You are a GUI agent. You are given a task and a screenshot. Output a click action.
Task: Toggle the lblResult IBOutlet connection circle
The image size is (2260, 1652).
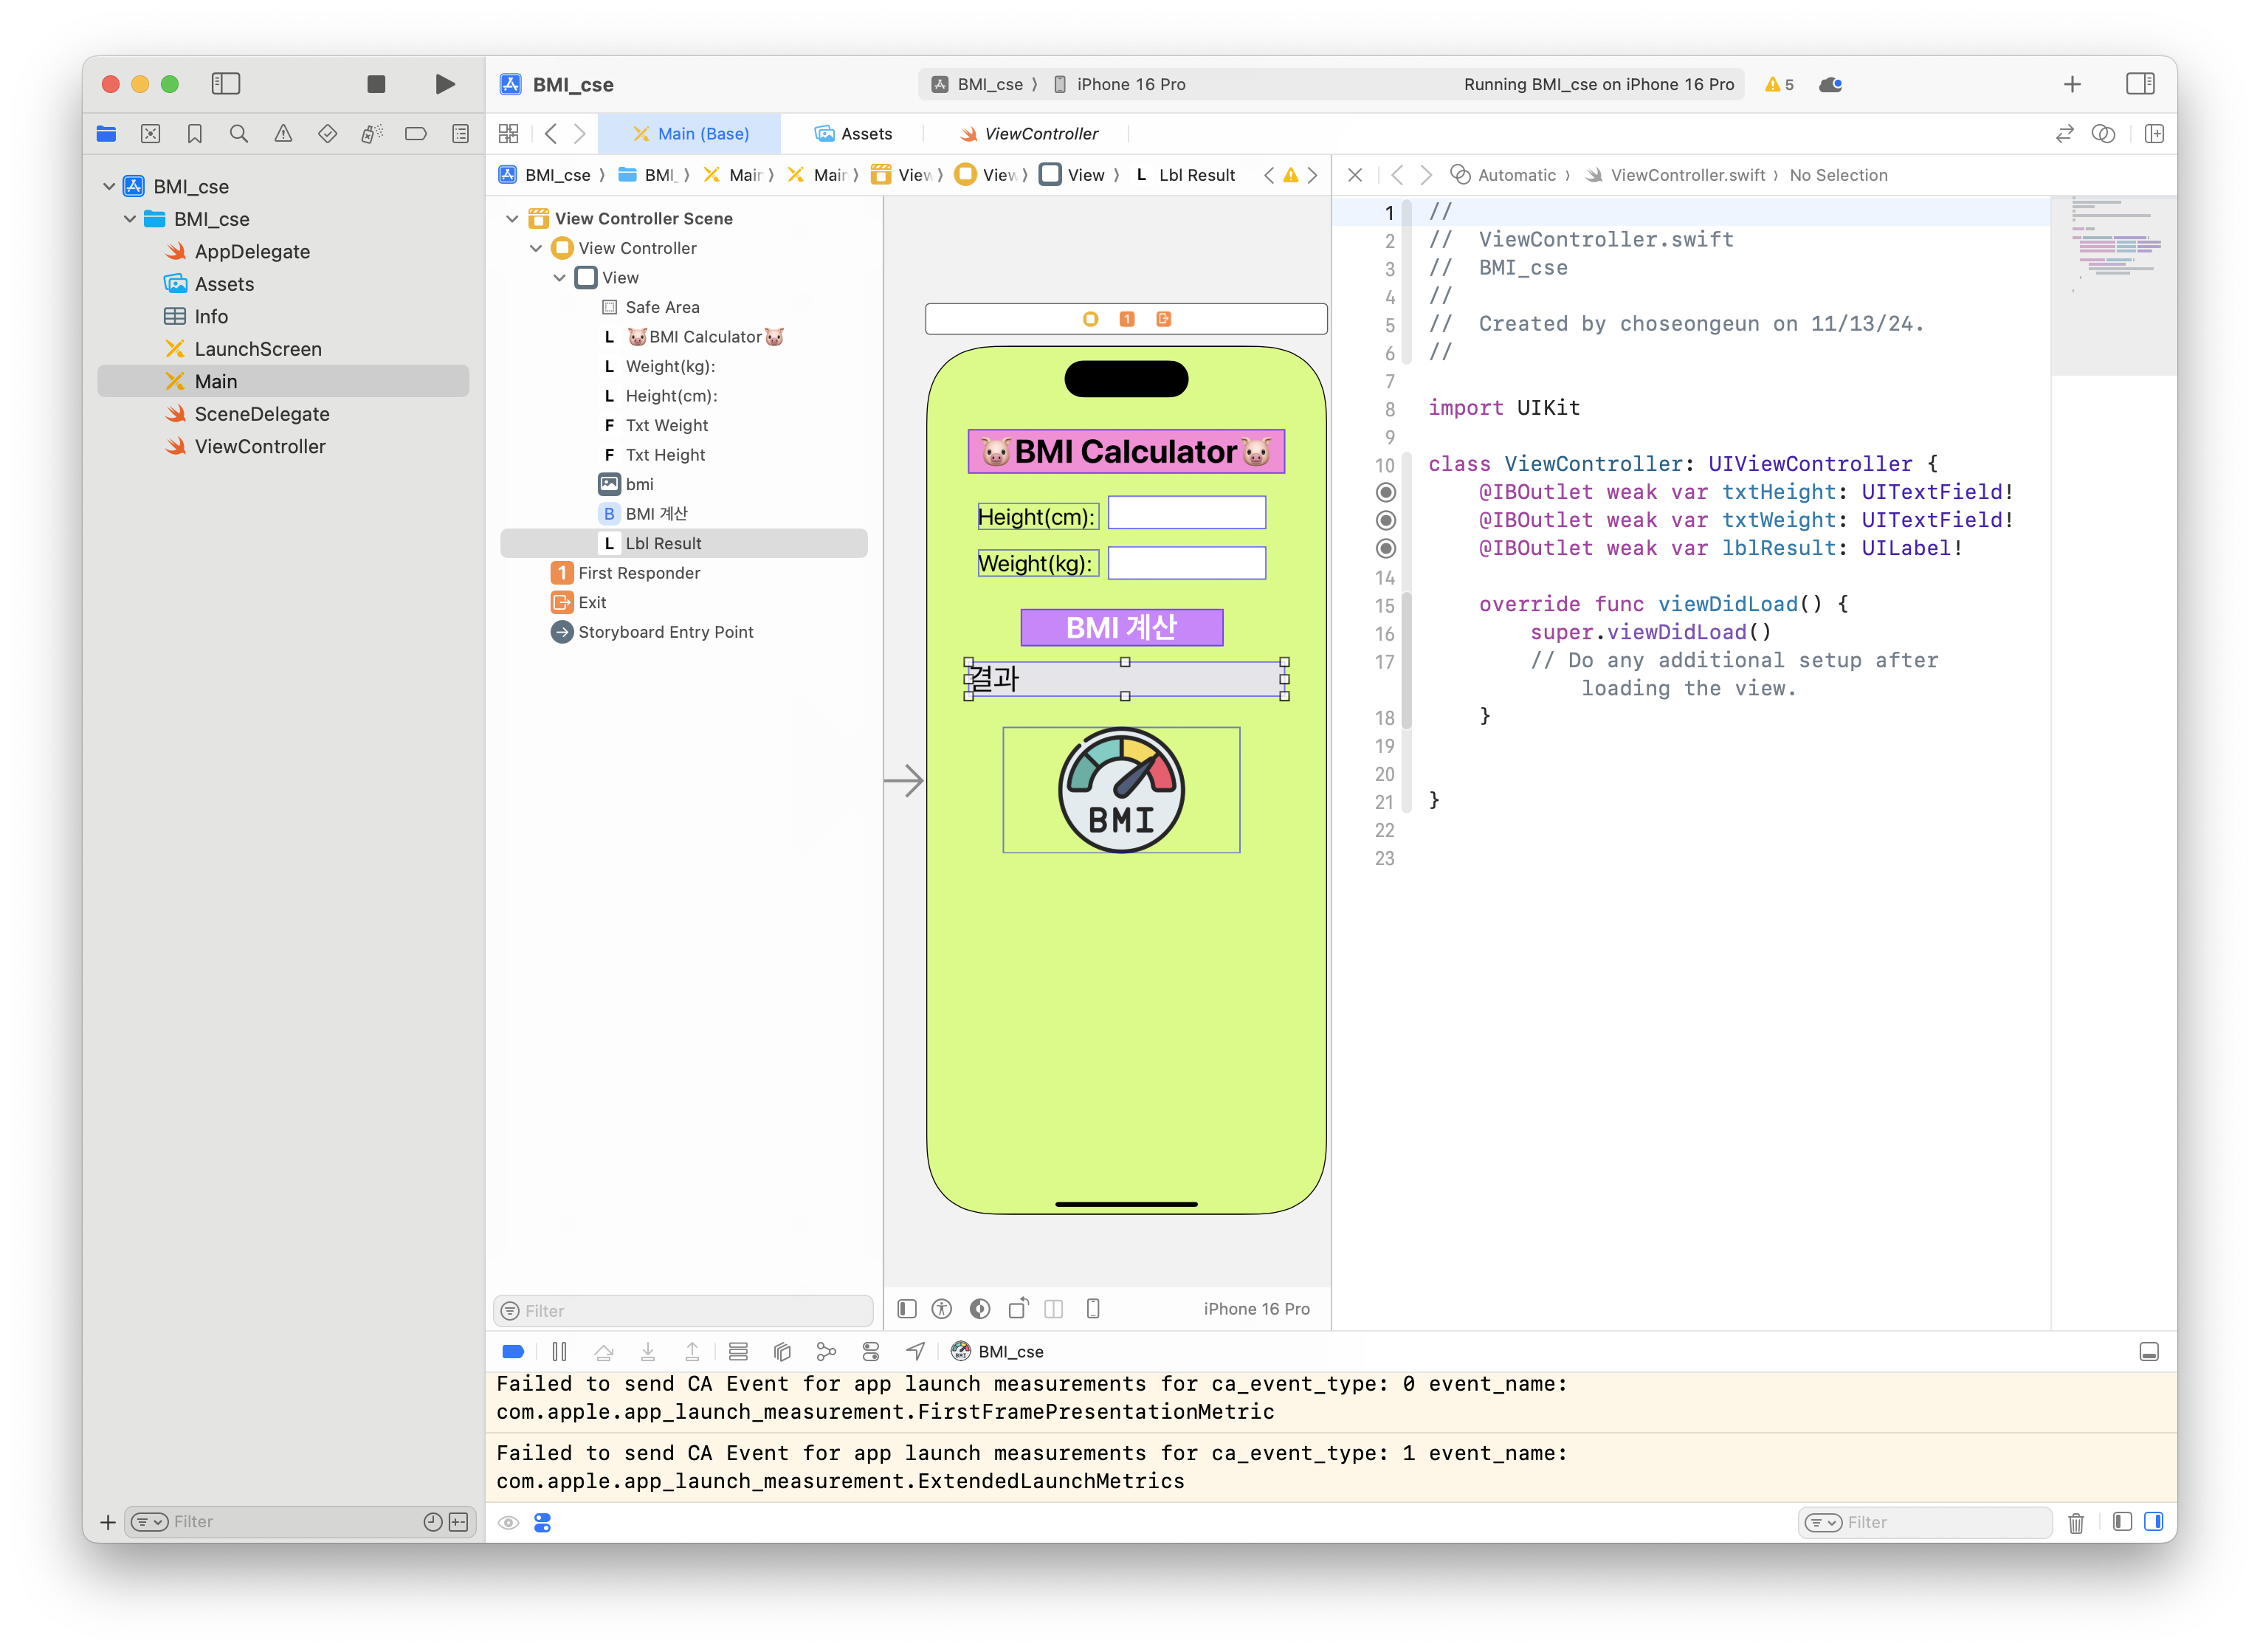1385,548
